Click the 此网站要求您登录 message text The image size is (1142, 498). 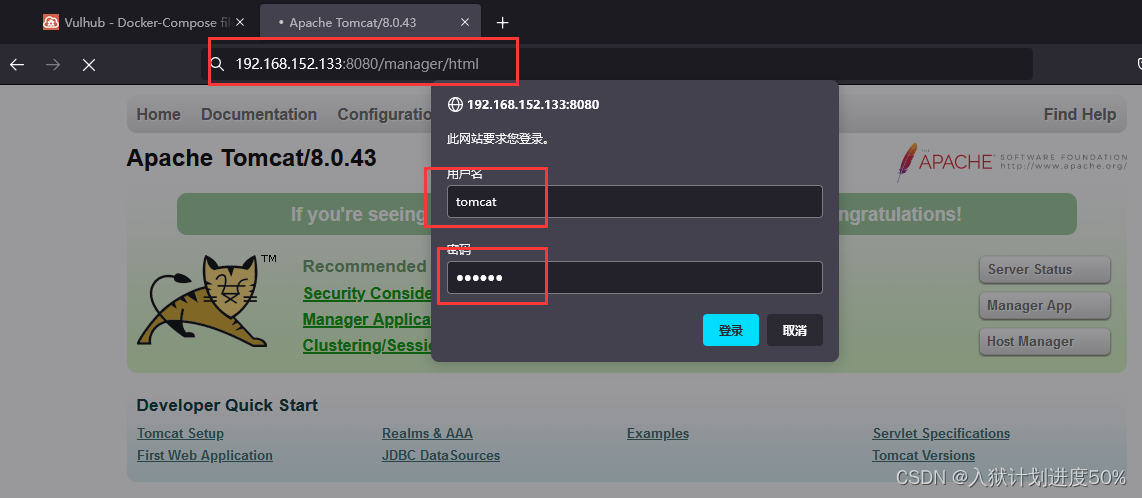click(x=498, y=138)
